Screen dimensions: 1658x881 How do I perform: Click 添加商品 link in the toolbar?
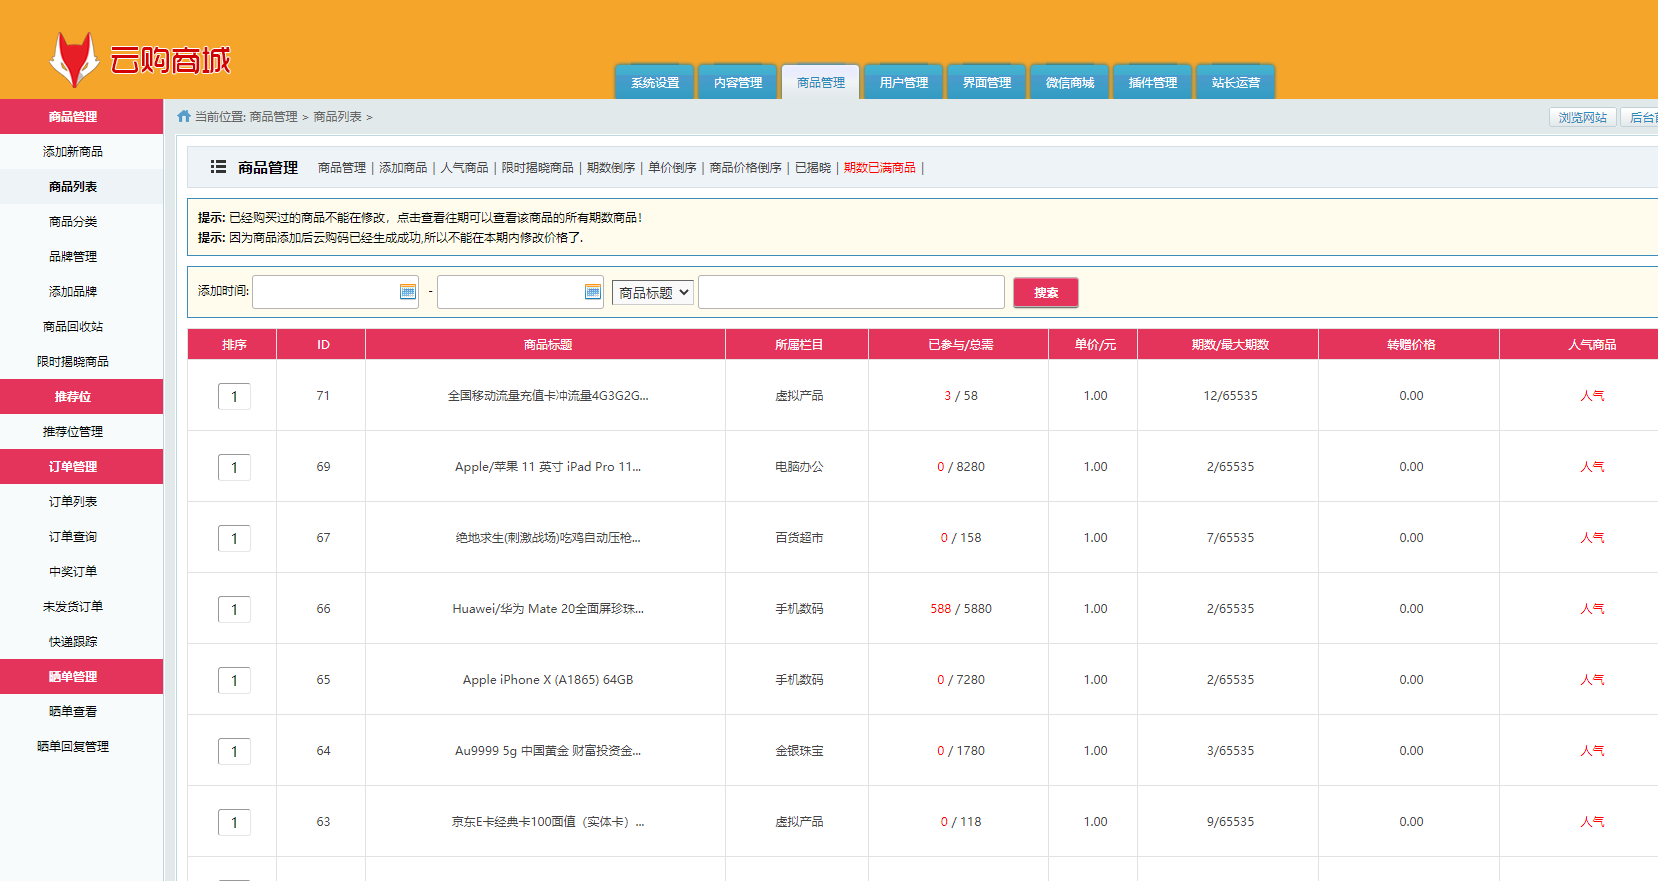(x=403, y=167)
